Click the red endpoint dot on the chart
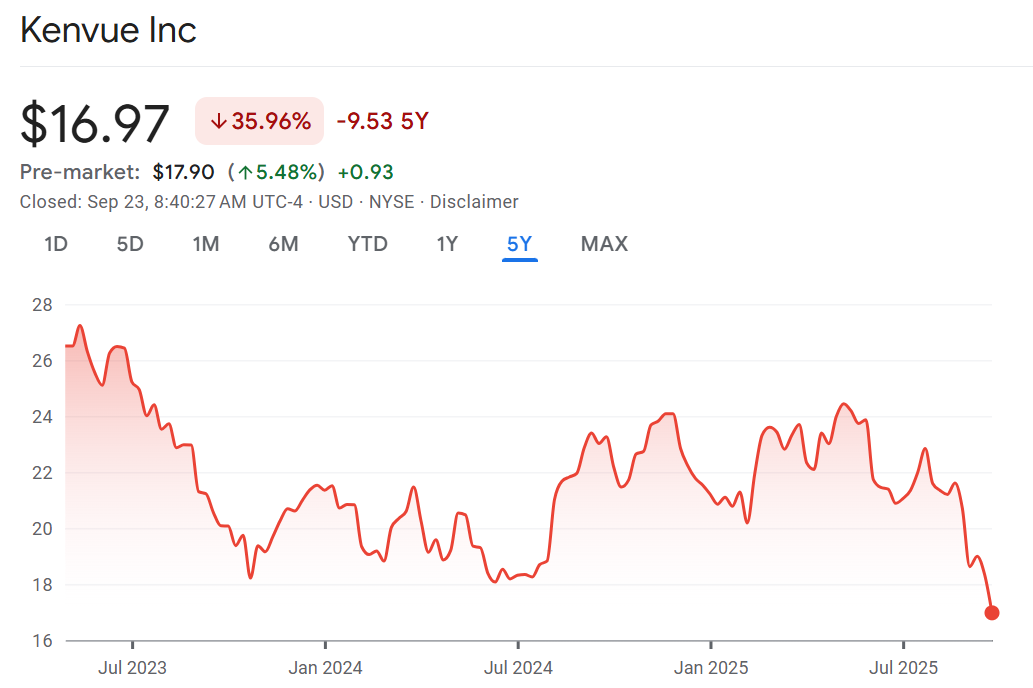1033x688 pixels. point(991,613)
